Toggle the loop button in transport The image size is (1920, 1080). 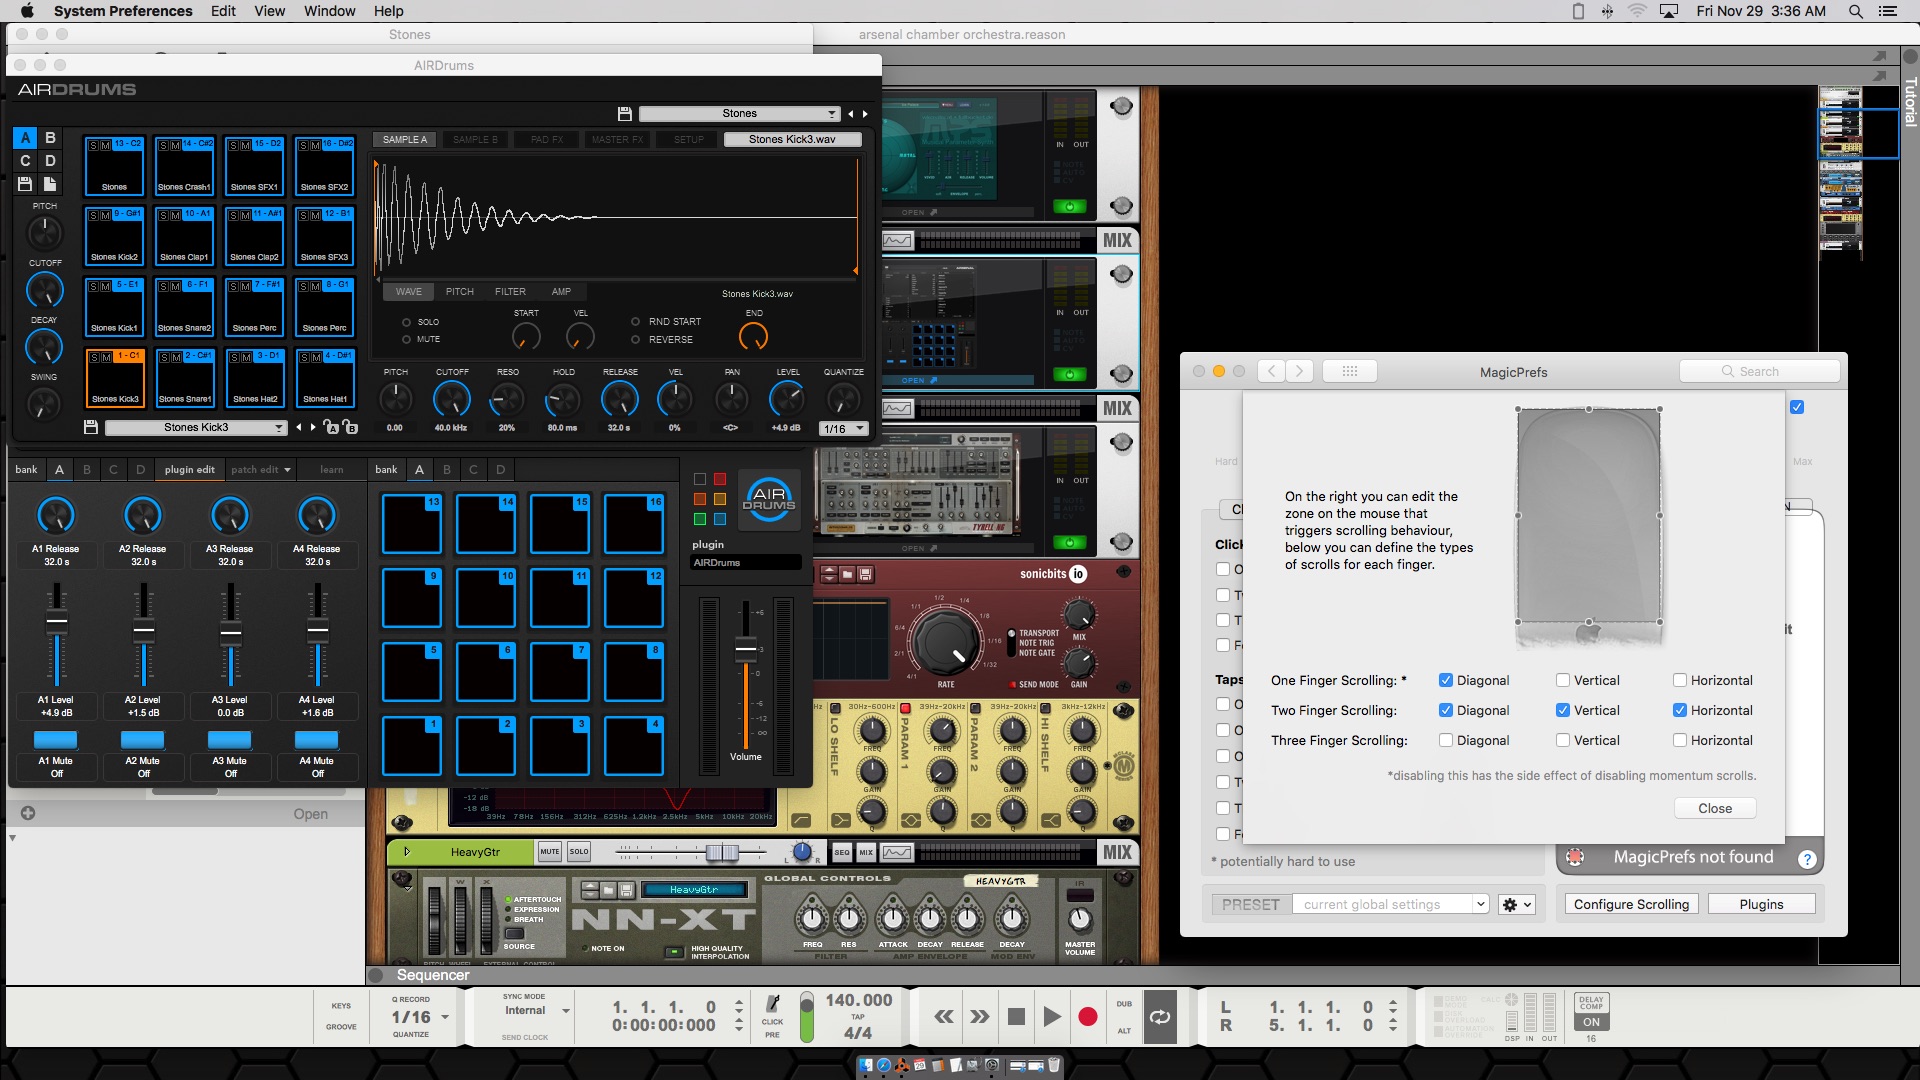click(x=1160, y=1017)
